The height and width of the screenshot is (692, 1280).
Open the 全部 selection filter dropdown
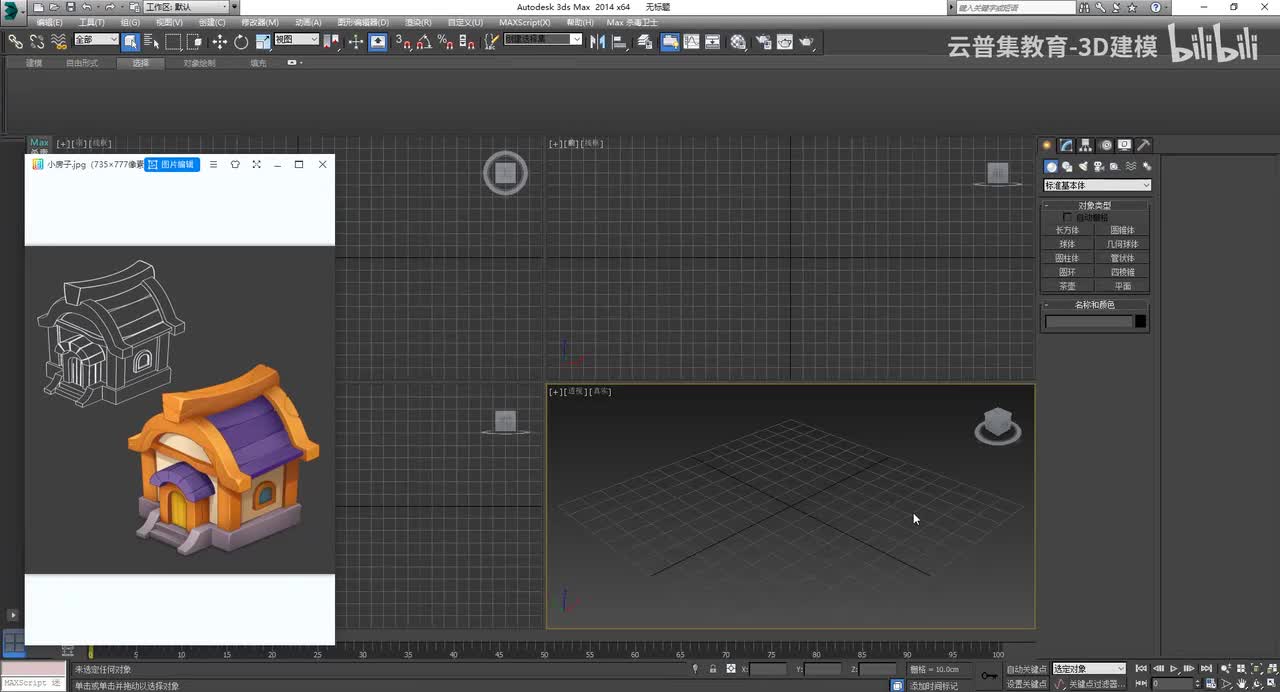[96, 40]
